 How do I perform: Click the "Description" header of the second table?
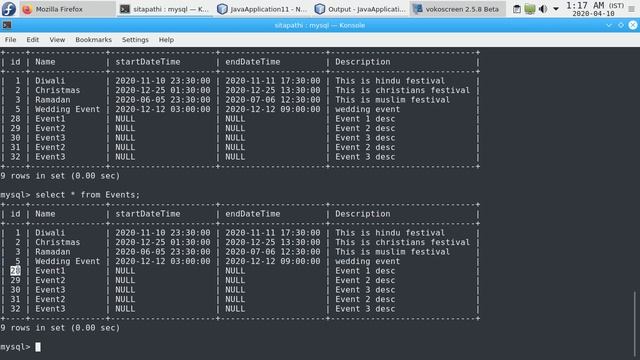point(362,214)
